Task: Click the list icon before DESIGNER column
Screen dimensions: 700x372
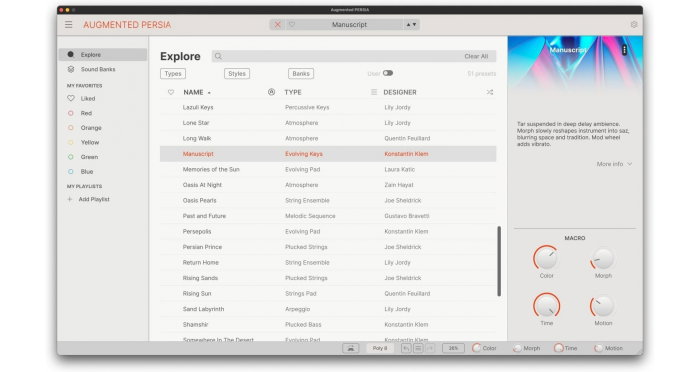Action: [374, 92]
